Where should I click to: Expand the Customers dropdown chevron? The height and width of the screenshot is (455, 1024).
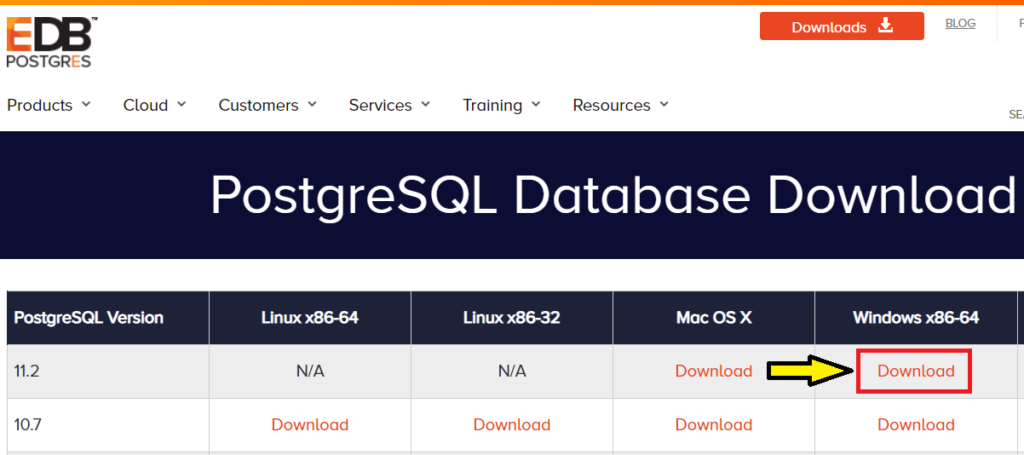pyautogui.click(x=312, y=104)
